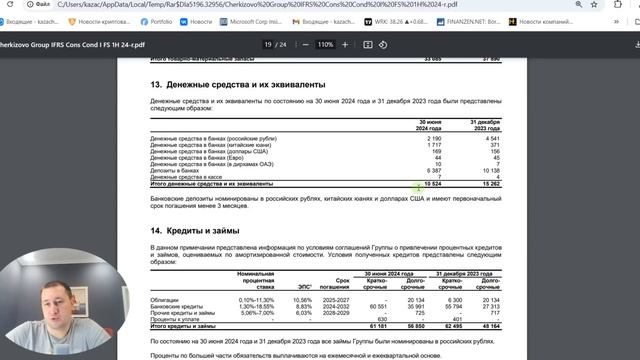Click column header 30 июня 2024 года in loans table
Viewport: 640px width, 360px height.
(389, 274)
